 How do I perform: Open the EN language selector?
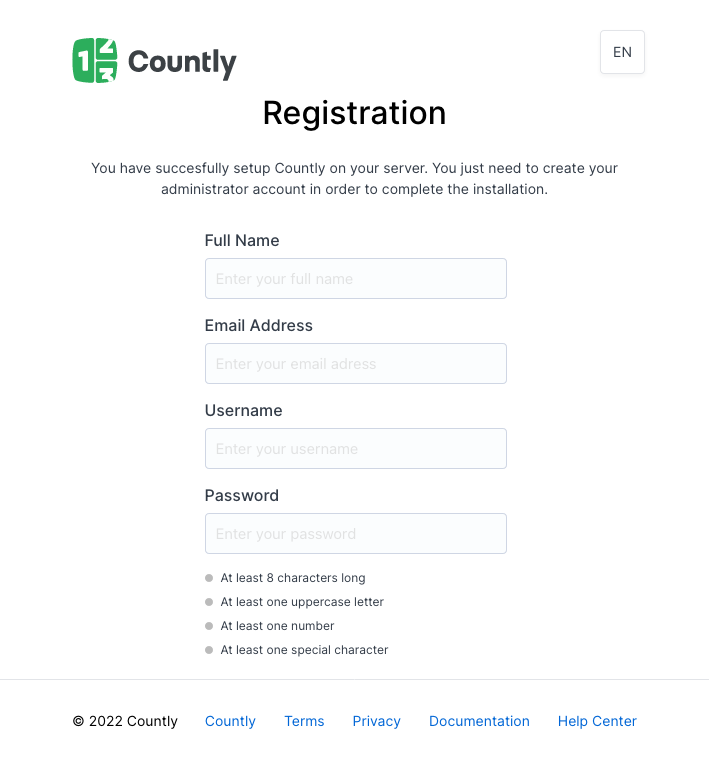click(622, 52)
